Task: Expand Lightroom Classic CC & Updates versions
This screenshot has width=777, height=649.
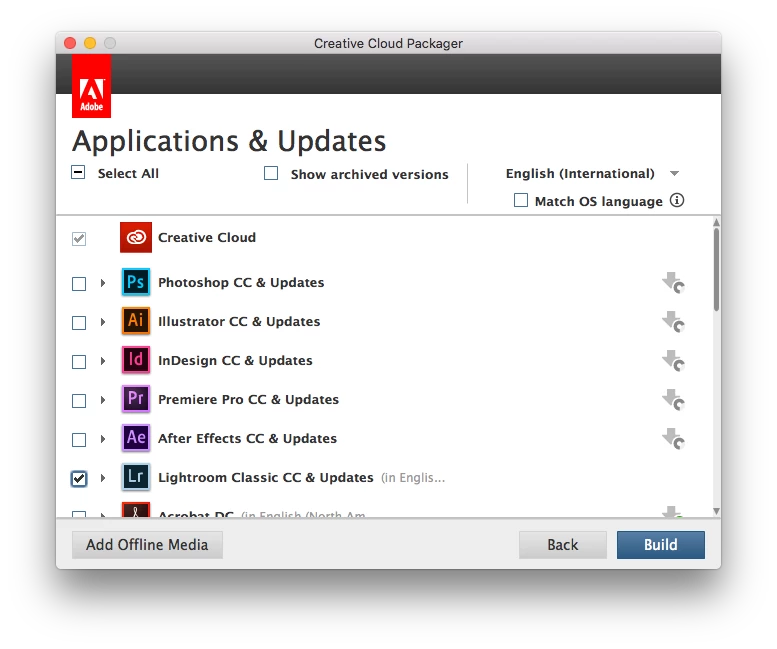Action: 103,478
